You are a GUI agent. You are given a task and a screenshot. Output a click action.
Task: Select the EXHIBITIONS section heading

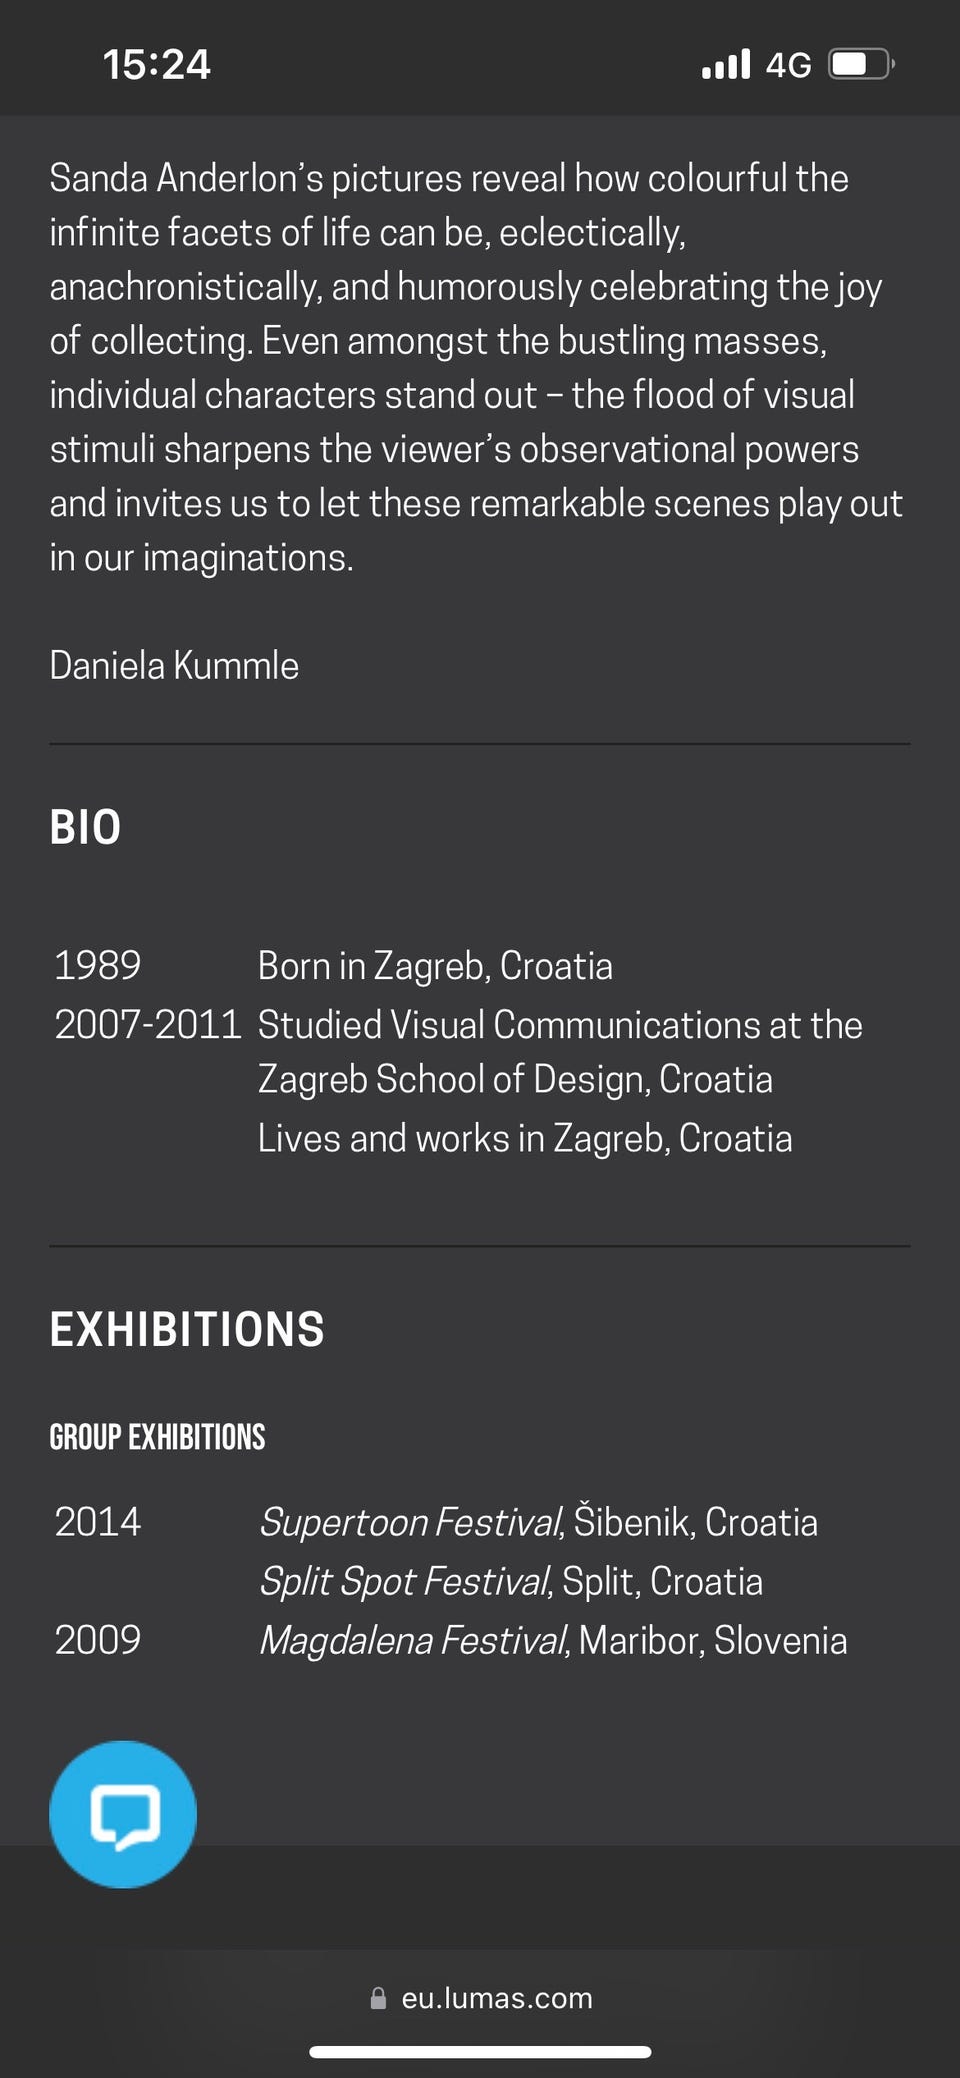(x=187, y=1330)
